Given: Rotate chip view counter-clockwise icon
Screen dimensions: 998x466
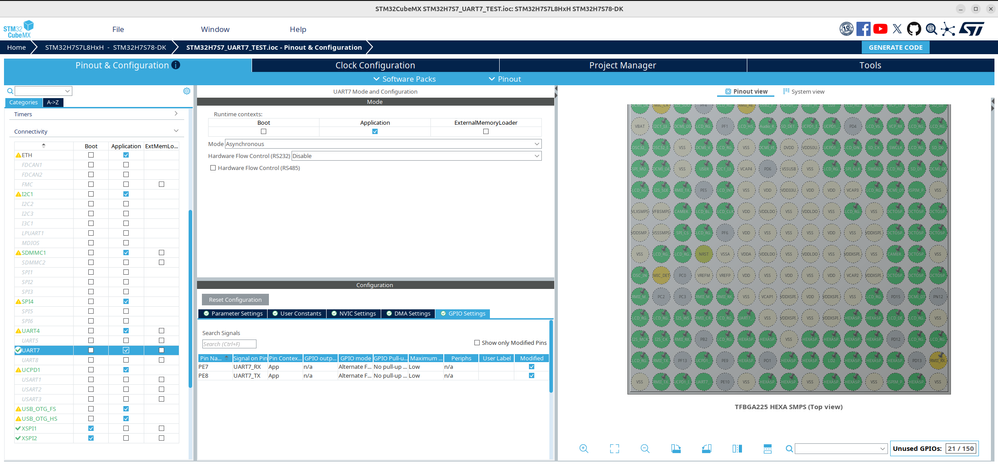Looking at the screenshot, I should 706,448.
